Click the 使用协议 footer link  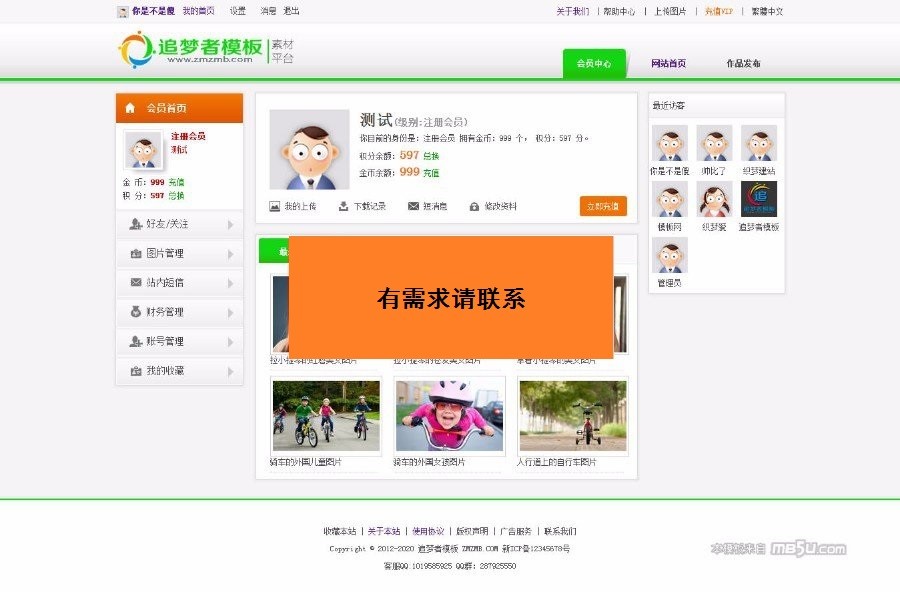pos(428,531)
